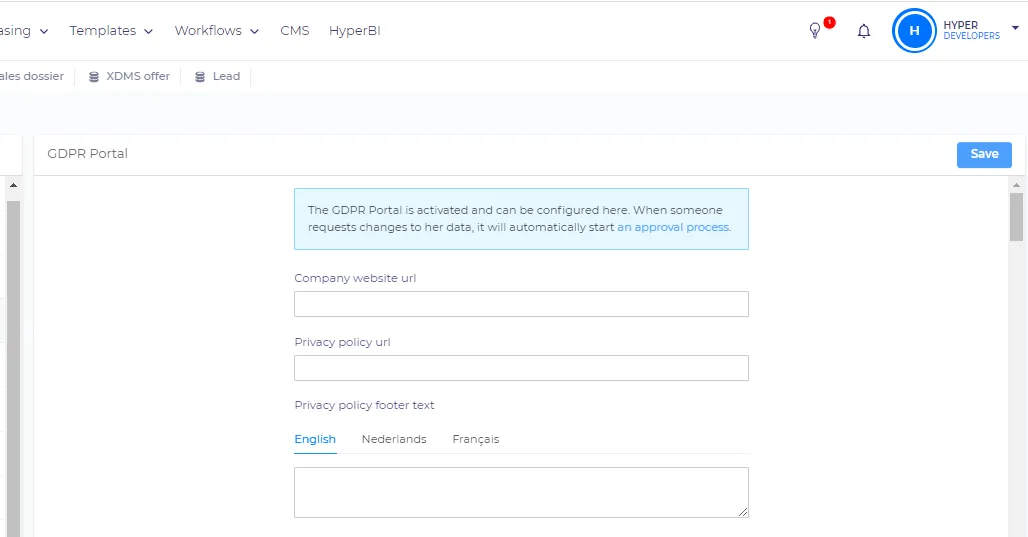
Task: Click the Privacy policy url field
Action: [x=521, y=368]
